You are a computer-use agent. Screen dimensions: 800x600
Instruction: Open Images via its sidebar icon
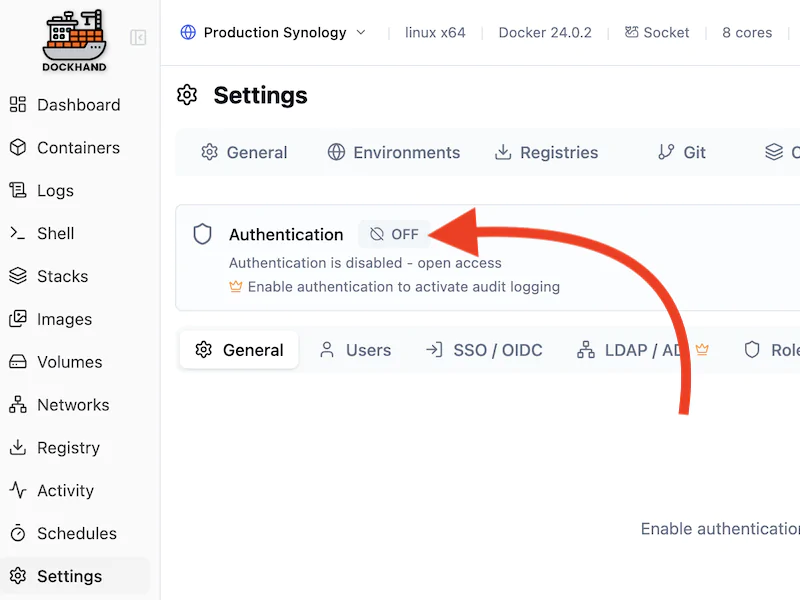tap(18, 319)
